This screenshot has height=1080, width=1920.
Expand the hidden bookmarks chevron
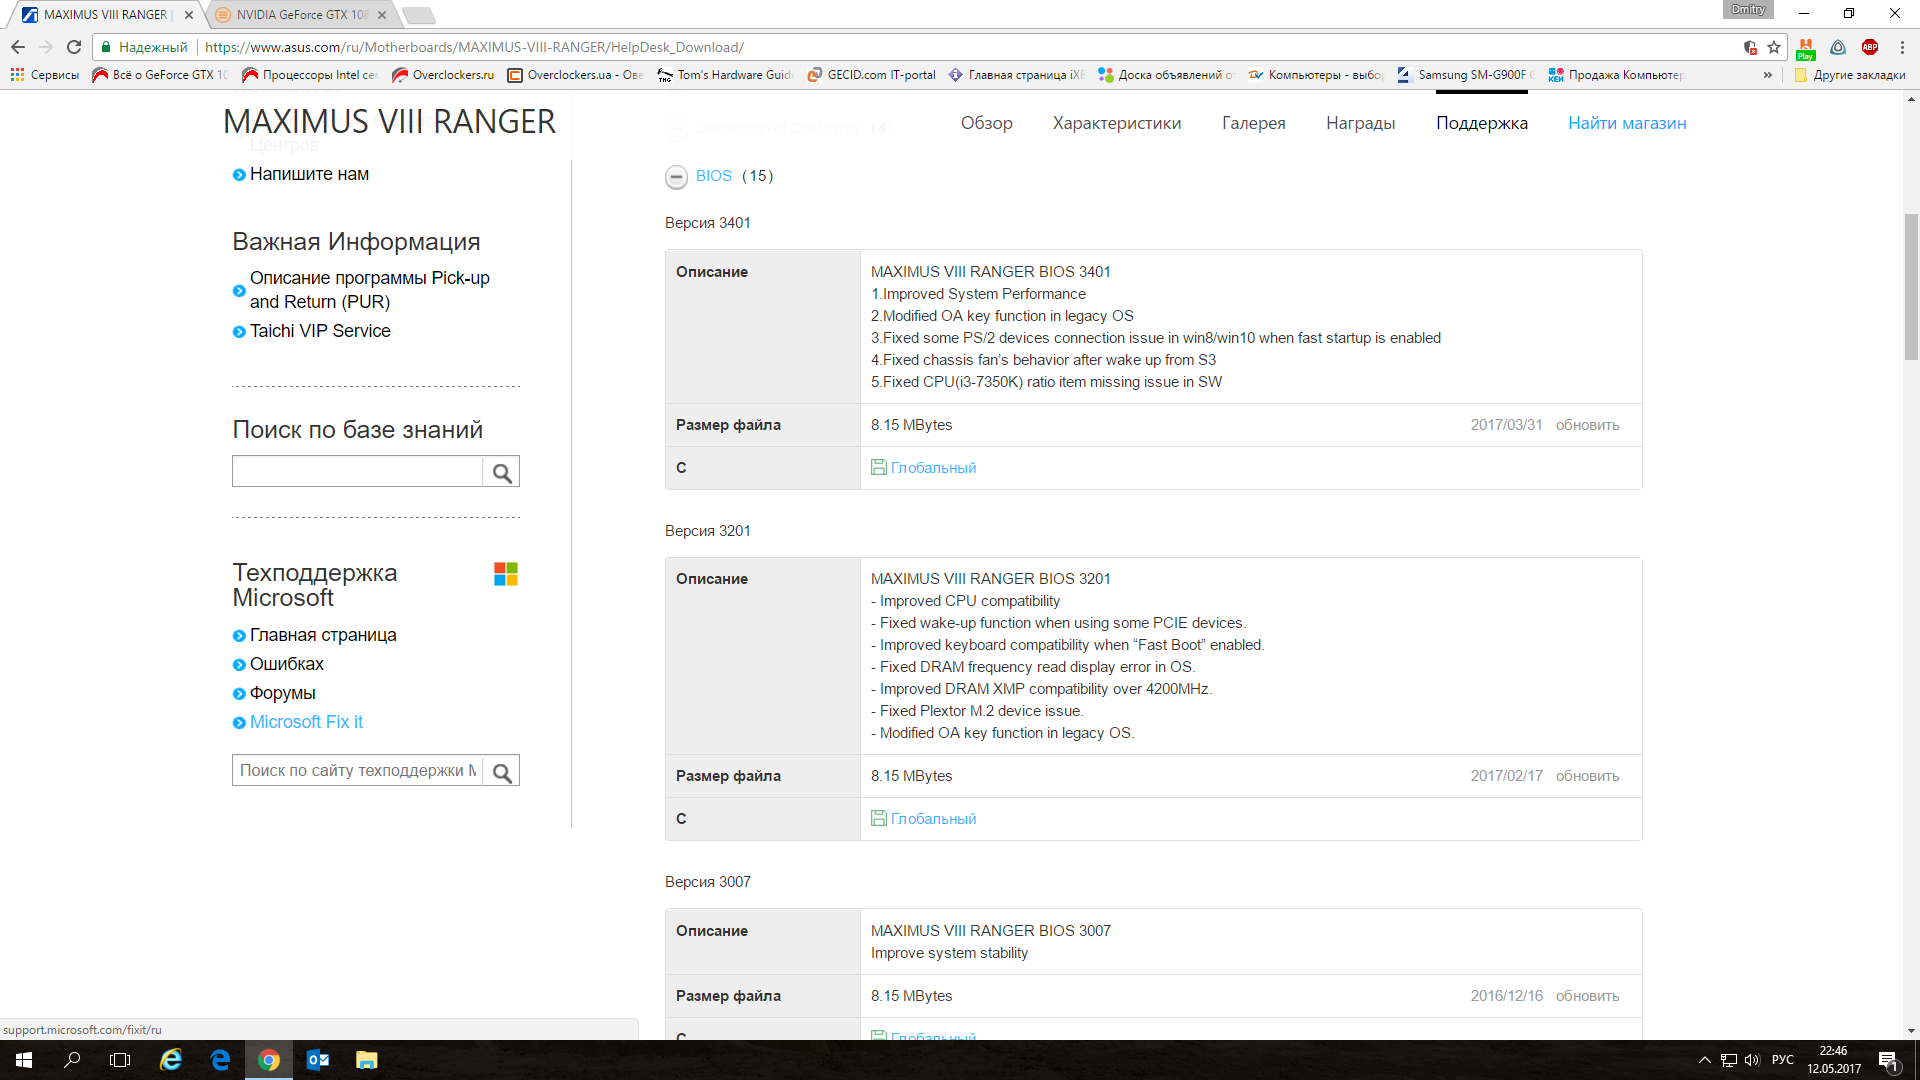click(1768, 75)
